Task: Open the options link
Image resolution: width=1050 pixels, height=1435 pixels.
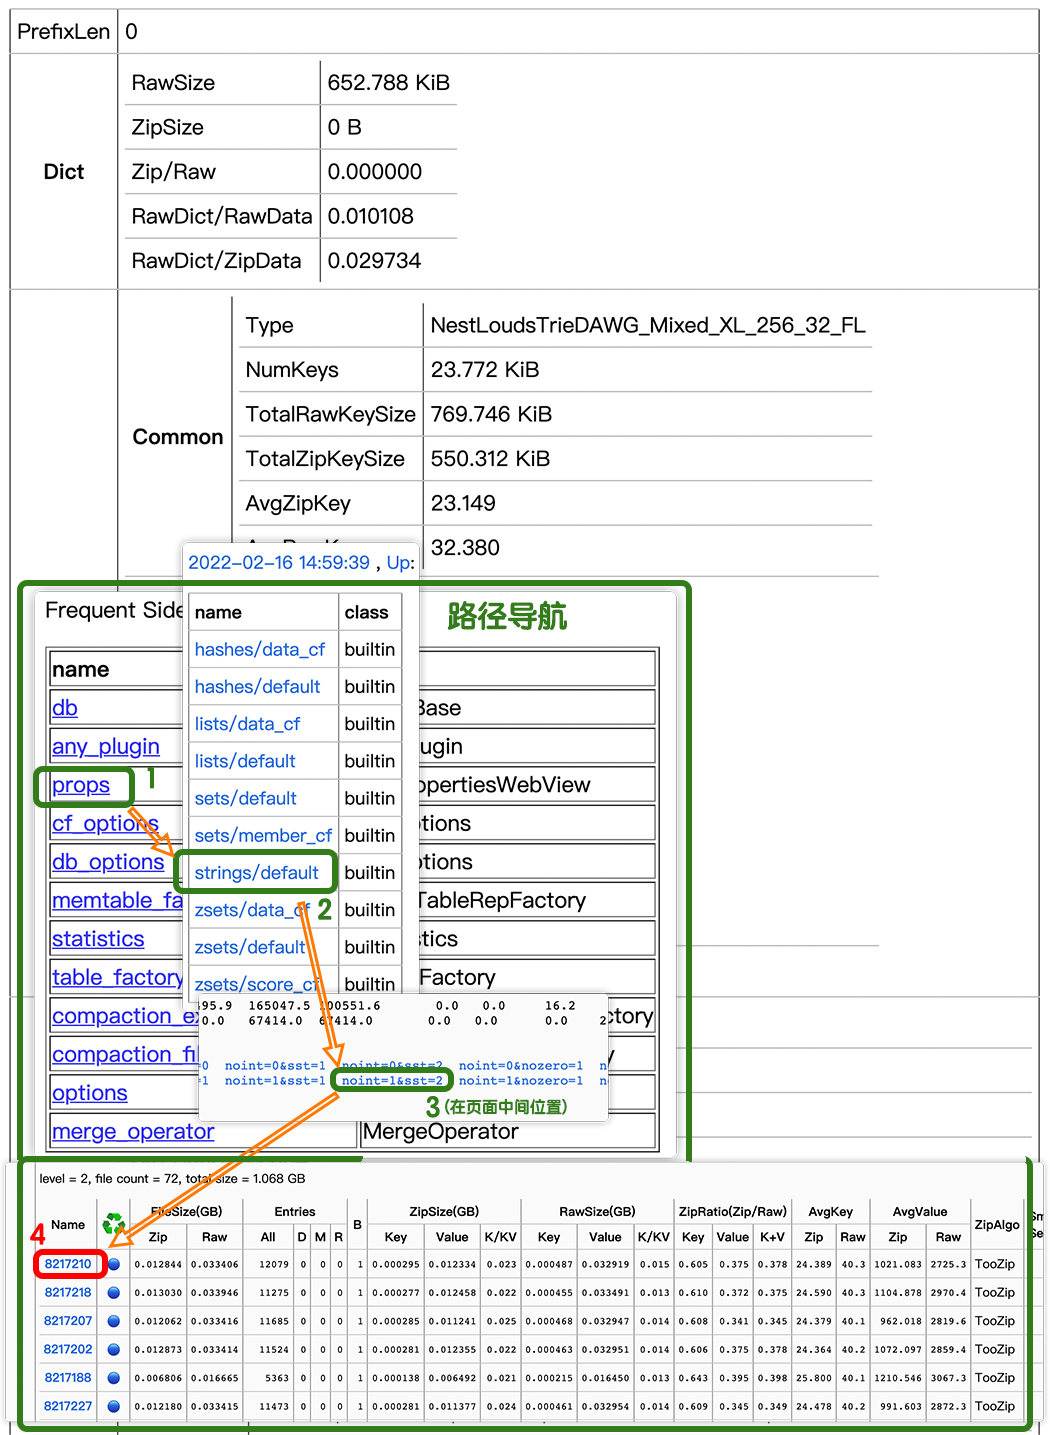Action: (x=90, y=1093)
